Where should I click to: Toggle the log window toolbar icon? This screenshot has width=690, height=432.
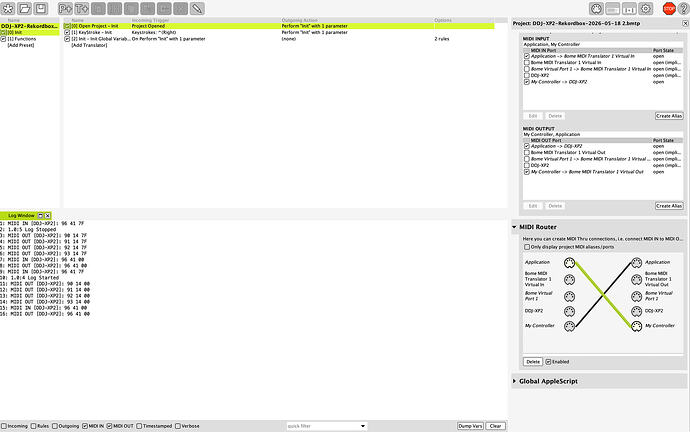point(612,8)
